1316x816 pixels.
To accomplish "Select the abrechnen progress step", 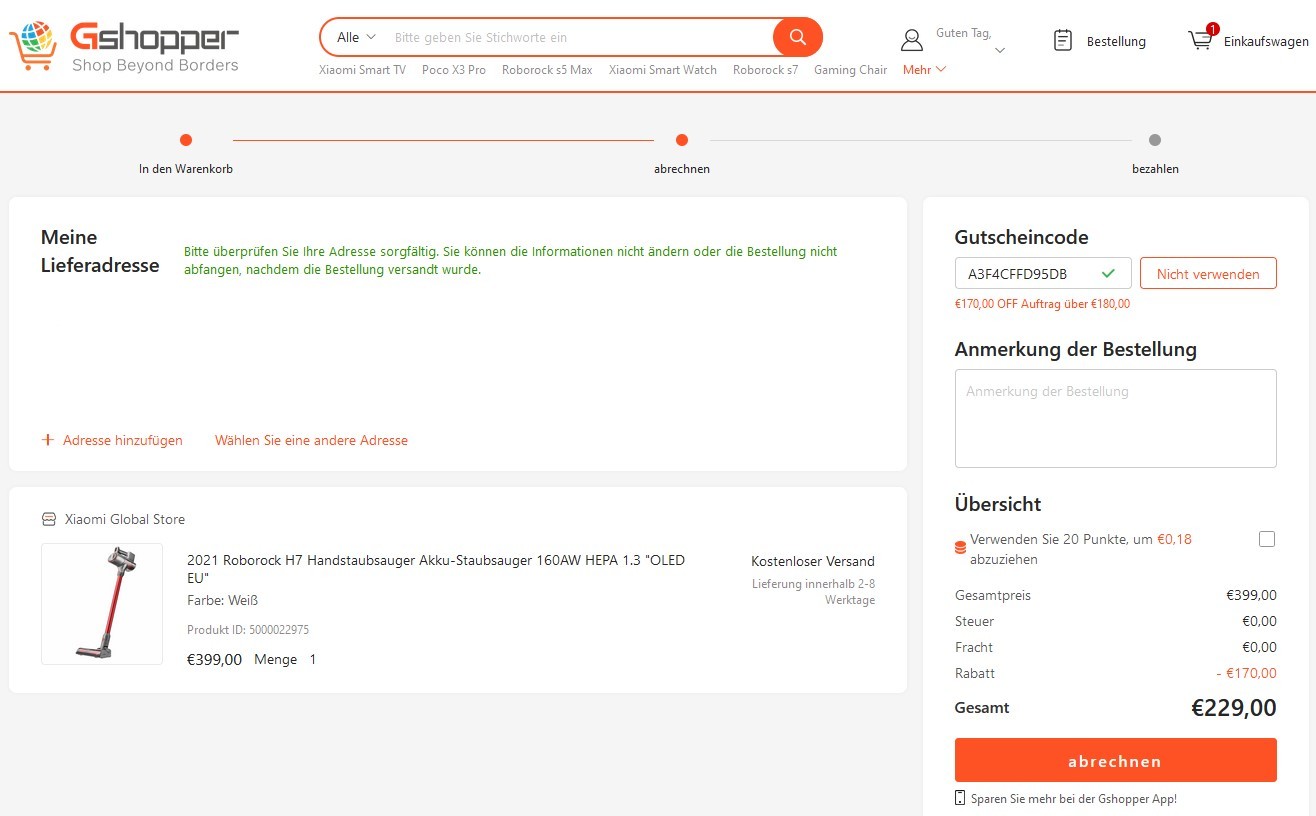I will 682,154.
